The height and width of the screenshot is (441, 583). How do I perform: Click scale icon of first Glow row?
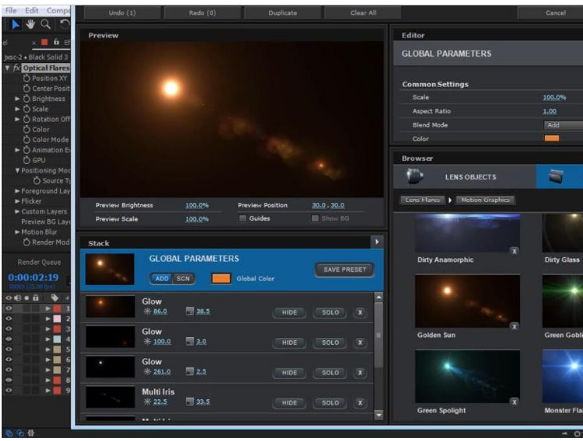click(190, 311)
